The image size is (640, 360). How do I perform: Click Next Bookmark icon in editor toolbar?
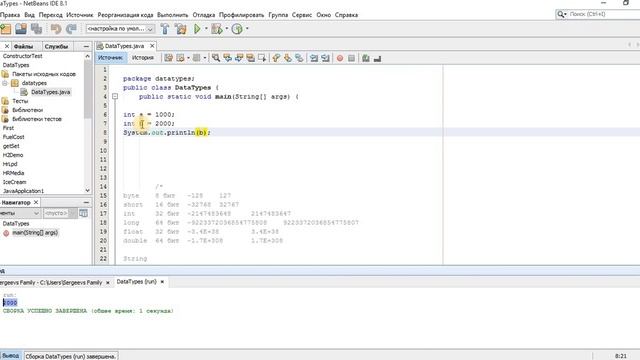(x=288, y=58)
